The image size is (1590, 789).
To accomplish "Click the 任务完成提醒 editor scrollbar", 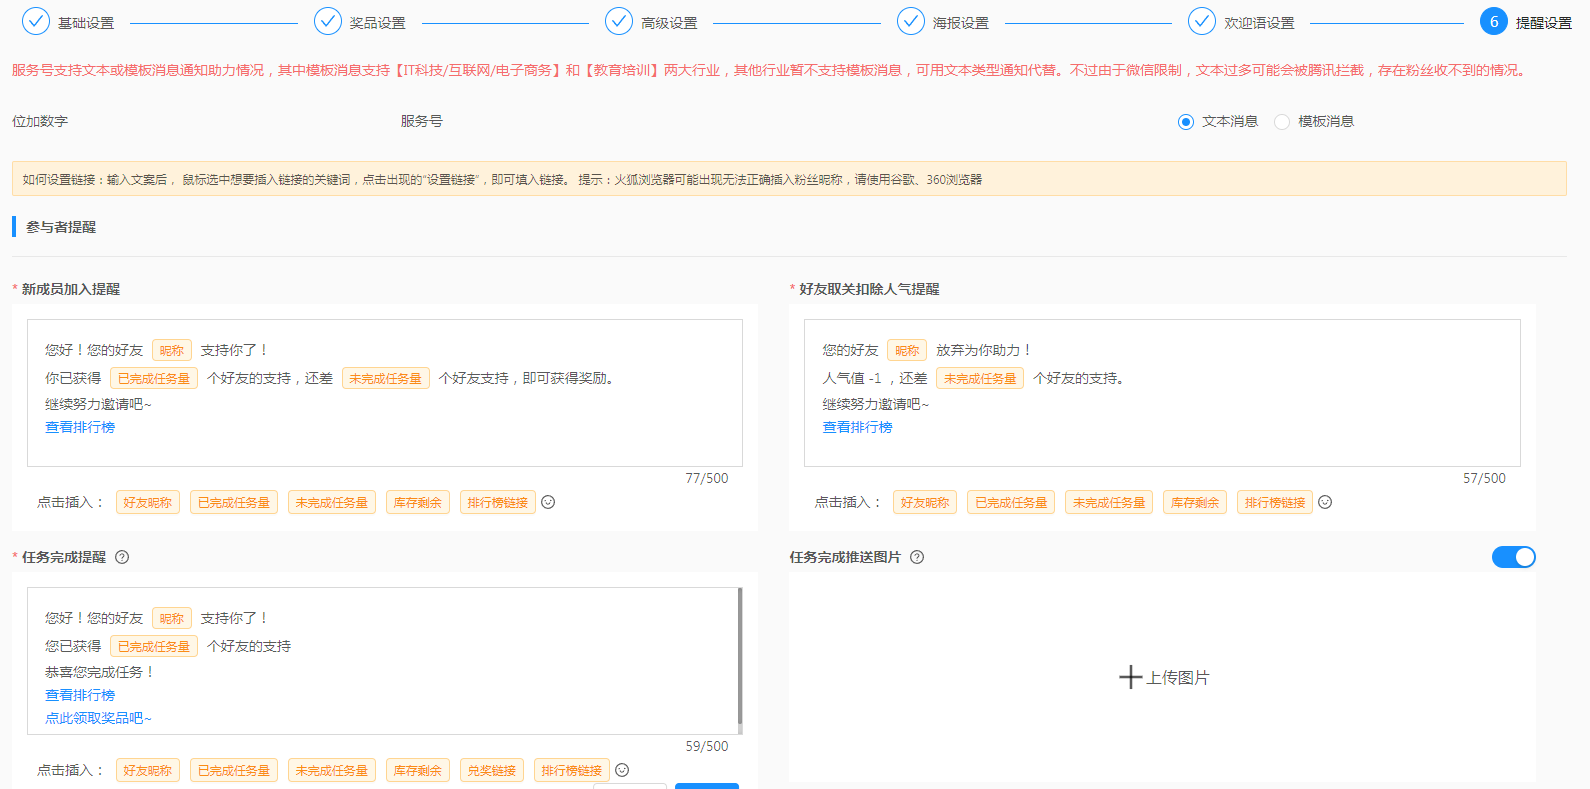I will coord(740,655).
